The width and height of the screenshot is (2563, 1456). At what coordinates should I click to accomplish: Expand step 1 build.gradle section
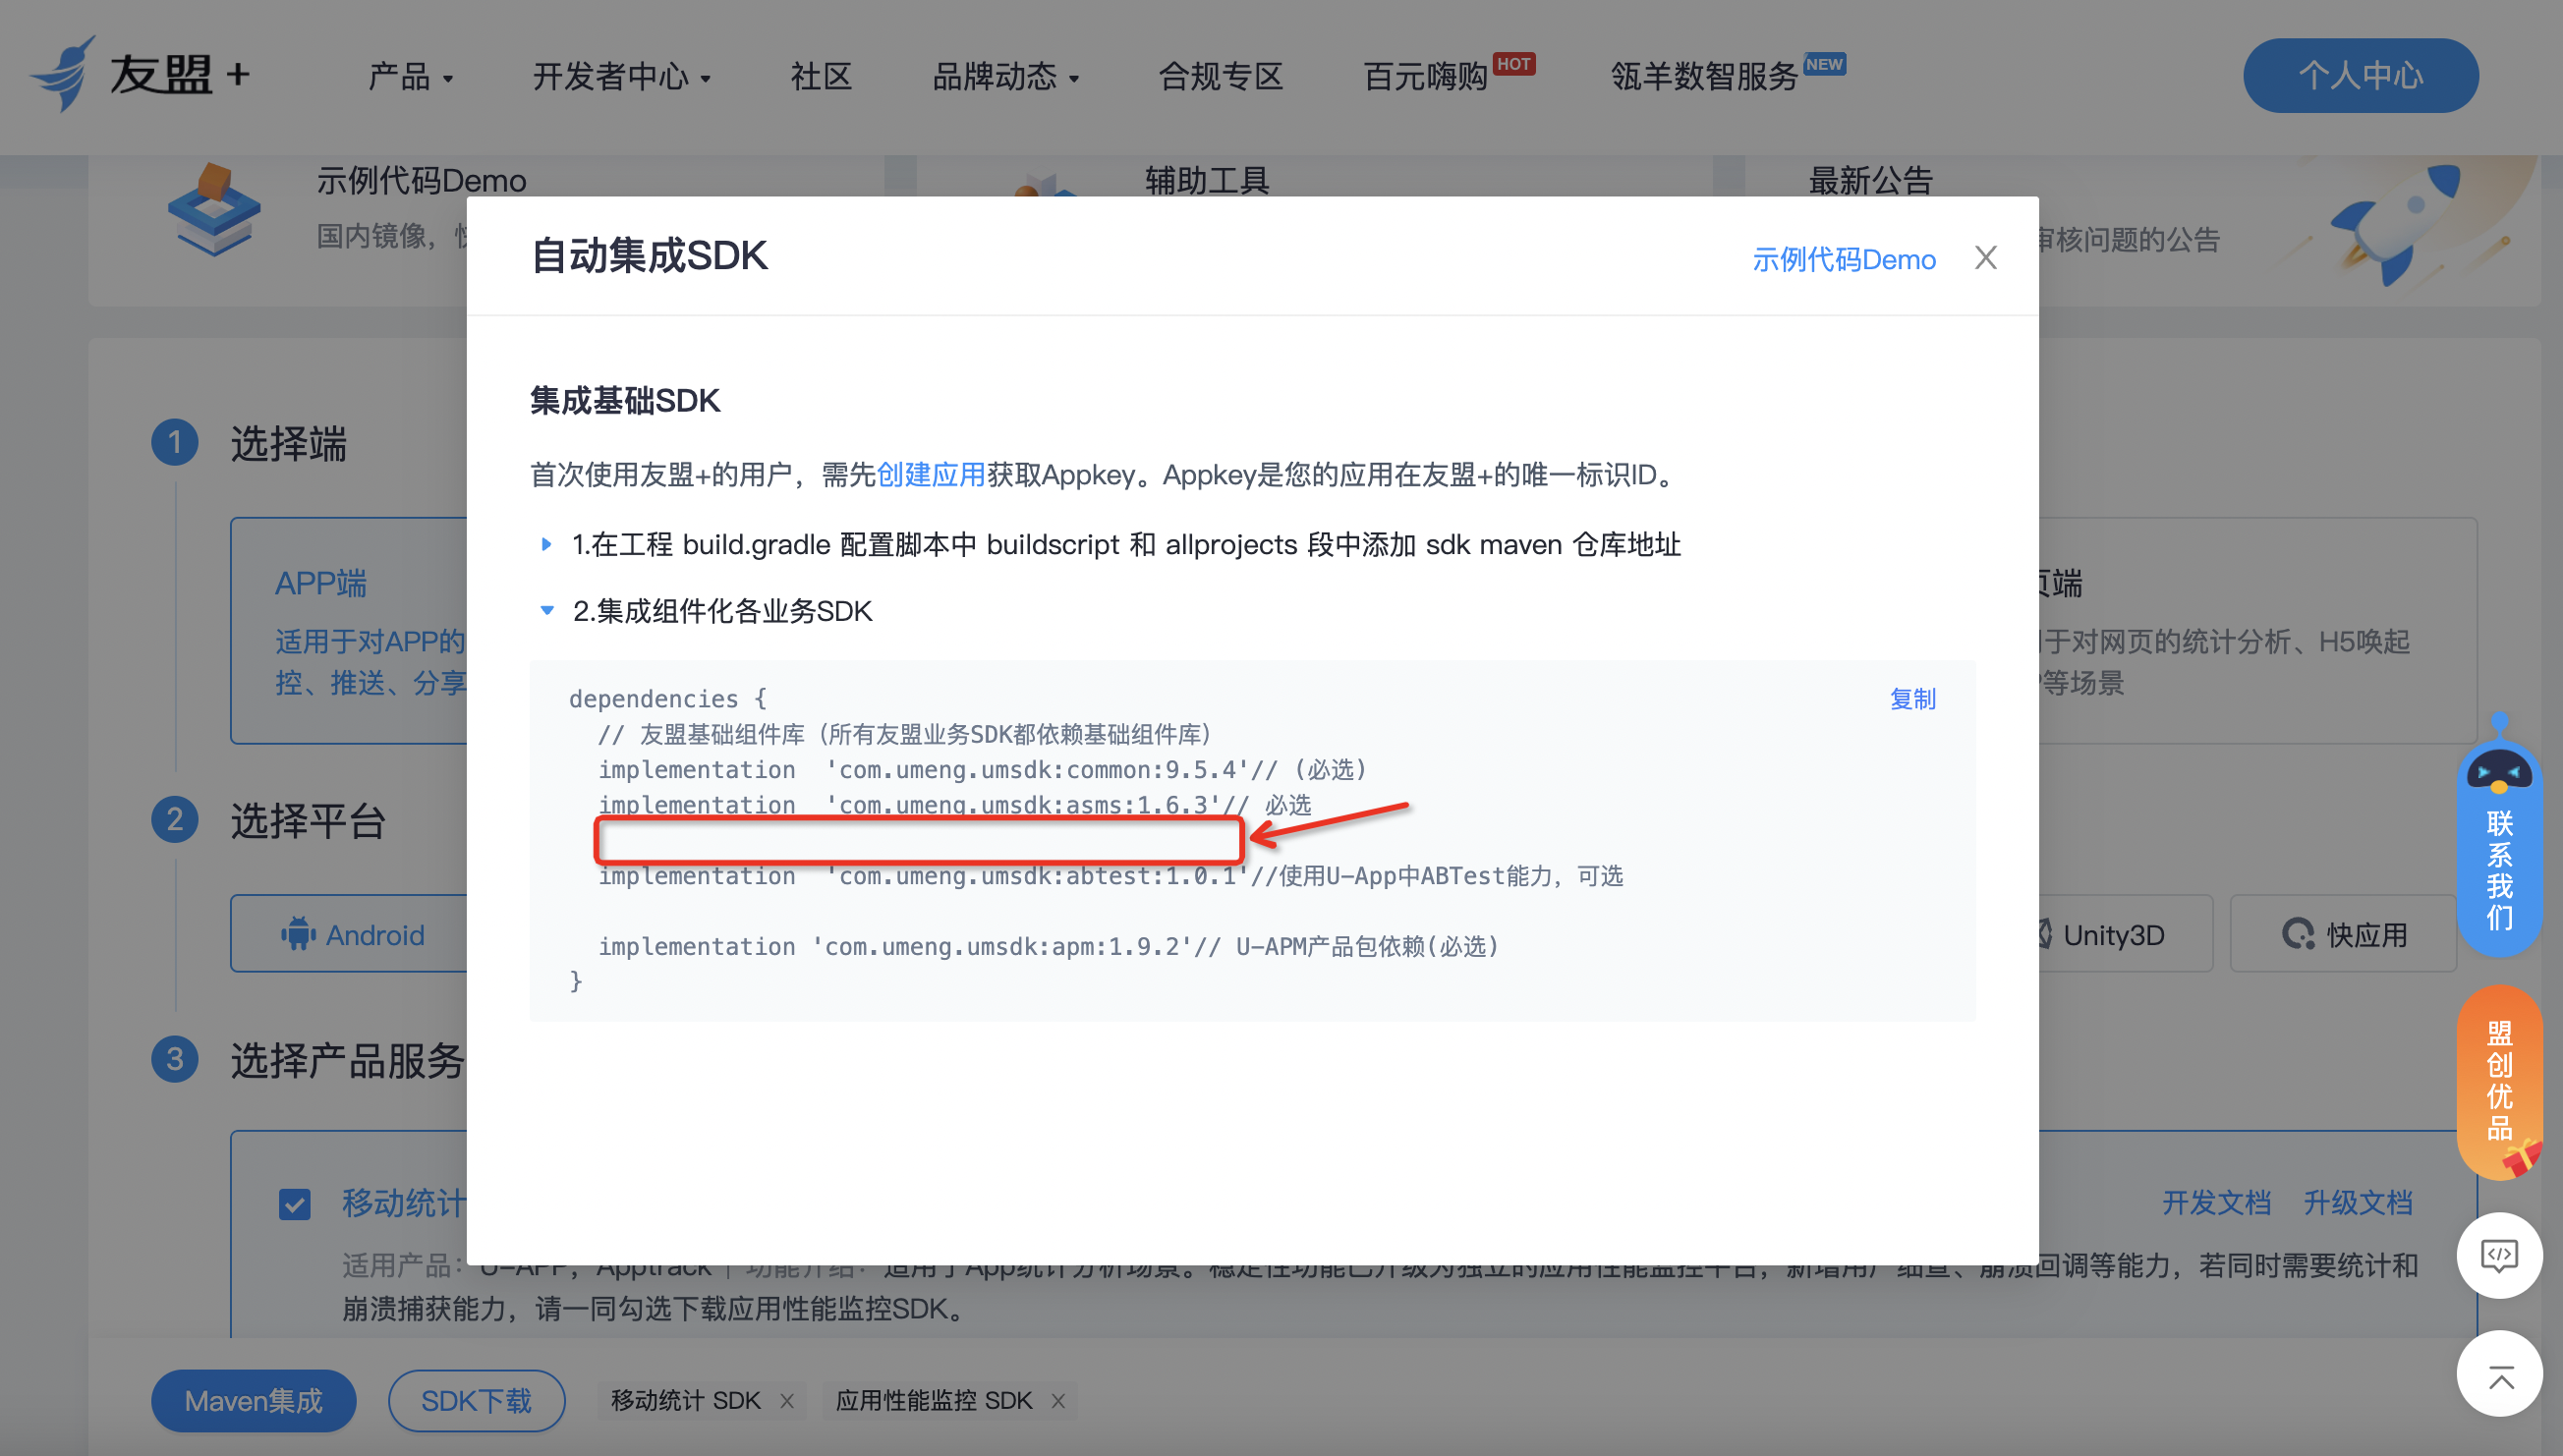(546, 544)
